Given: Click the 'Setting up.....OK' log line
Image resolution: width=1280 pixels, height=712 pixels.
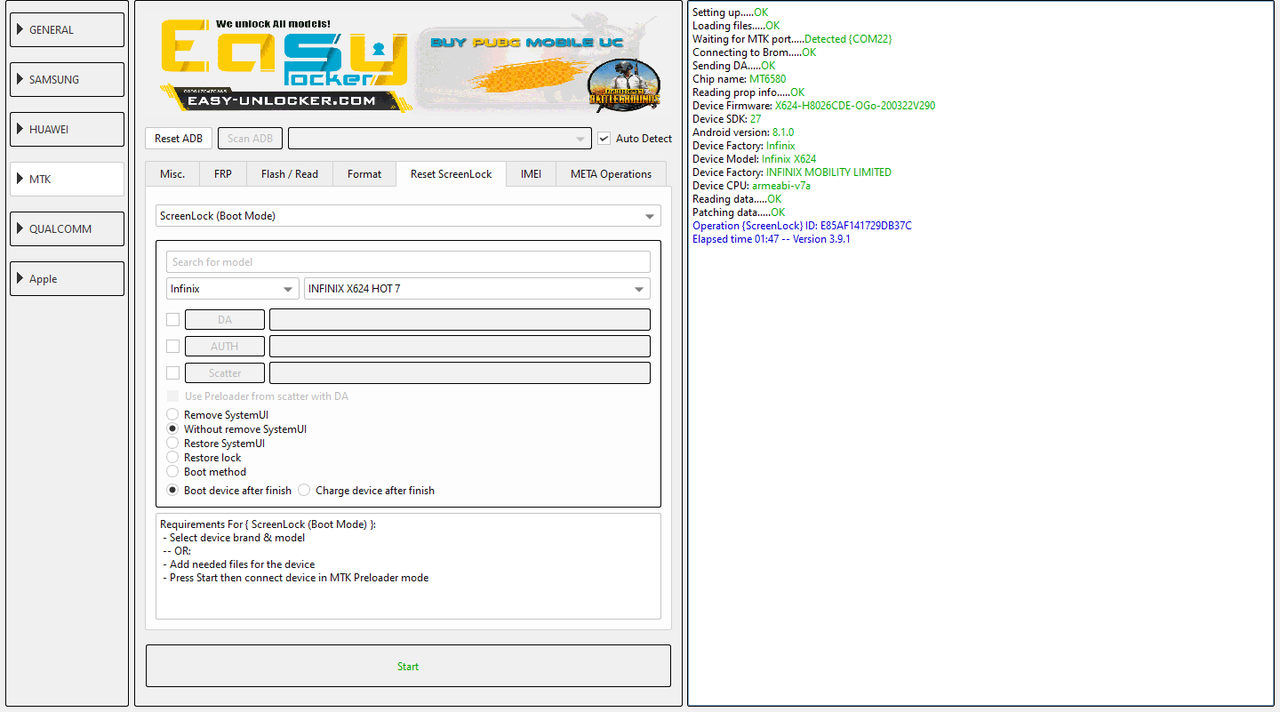Looking at the screenshot, I should [x=730, y=12].
